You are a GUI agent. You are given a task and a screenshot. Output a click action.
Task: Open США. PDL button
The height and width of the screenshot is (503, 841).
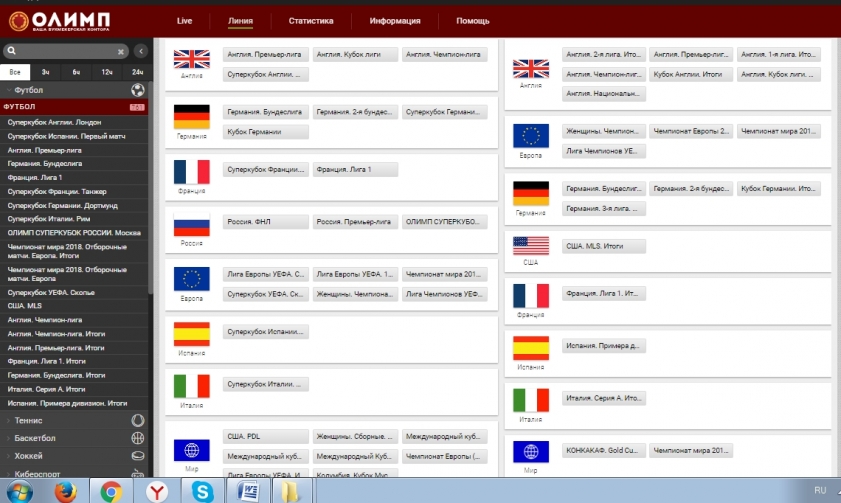(265, 436)
